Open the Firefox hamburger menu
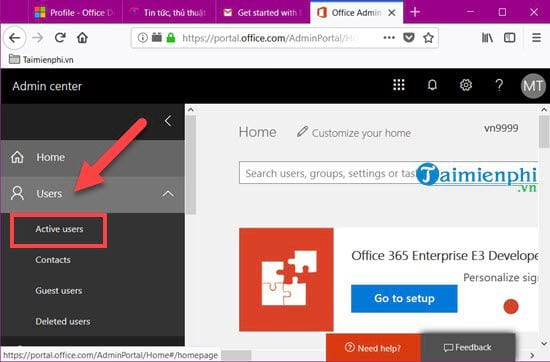Viewport: 550px width, 362px height. pos(536,38)
